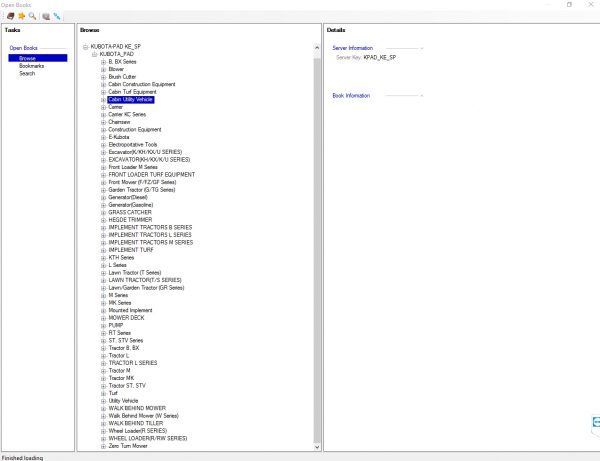
Task: Click the magnifying glass search toolbar icon
Action: pos(33,16)
